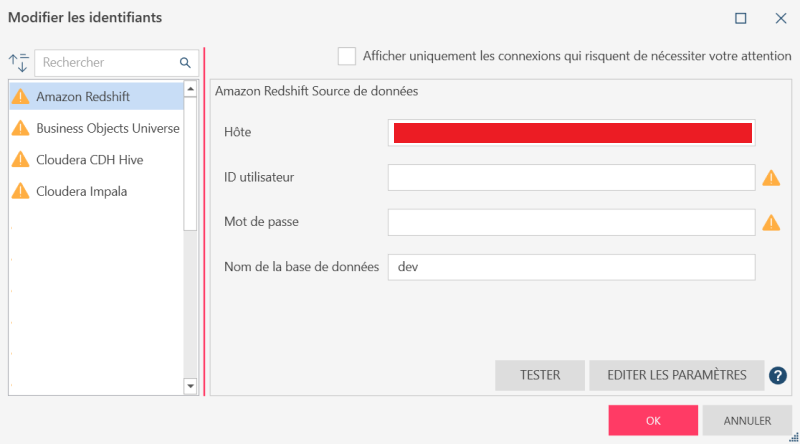
Task: Click warning icon beside Cloudera Impala
Action: point(21,191)
